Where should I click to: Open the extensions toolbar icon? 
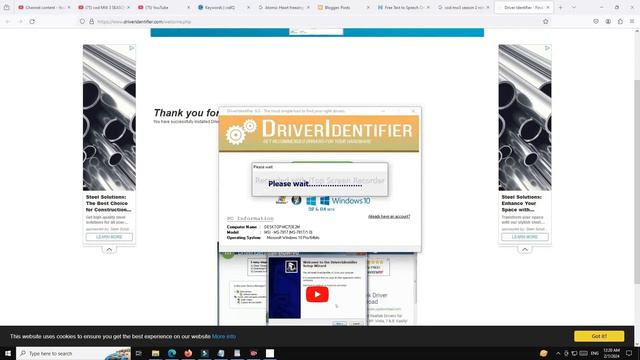pos(620,21)
